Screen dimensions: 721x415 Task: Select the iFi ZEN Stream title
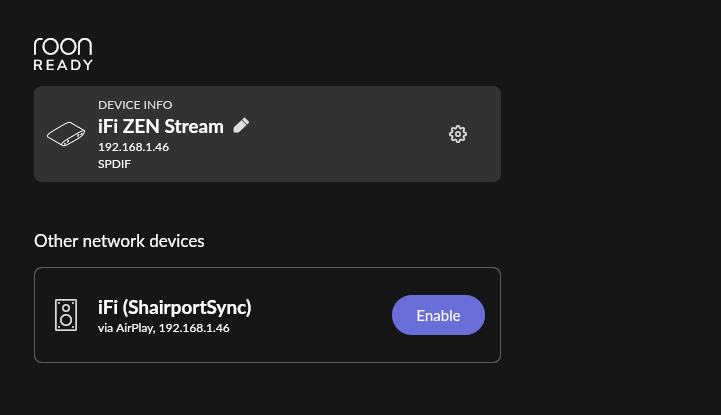[160, 126]
